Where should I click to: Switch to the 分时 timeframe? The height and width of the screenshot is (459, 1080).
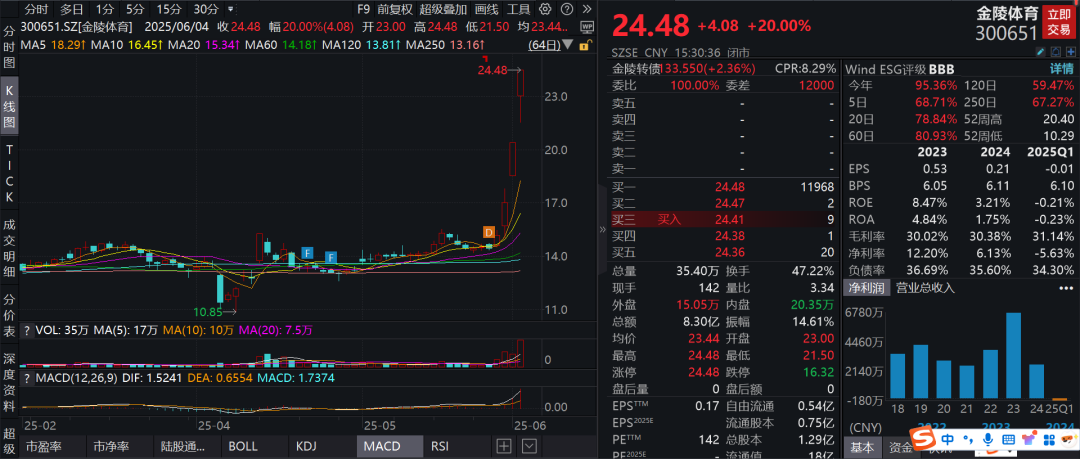click(37, 9)
